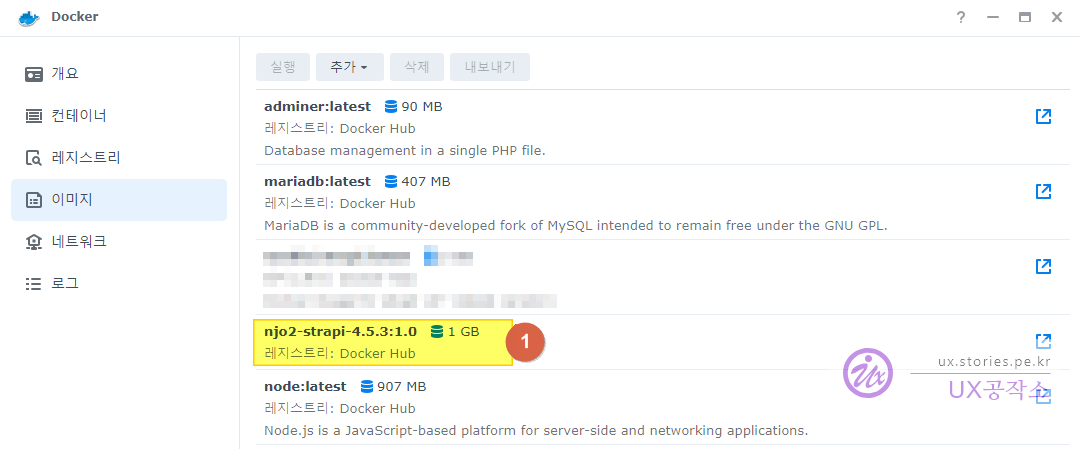Click the 로그 log sidebar icon
The width and height of the screenshot is (1080, 449).
[34, 284]
